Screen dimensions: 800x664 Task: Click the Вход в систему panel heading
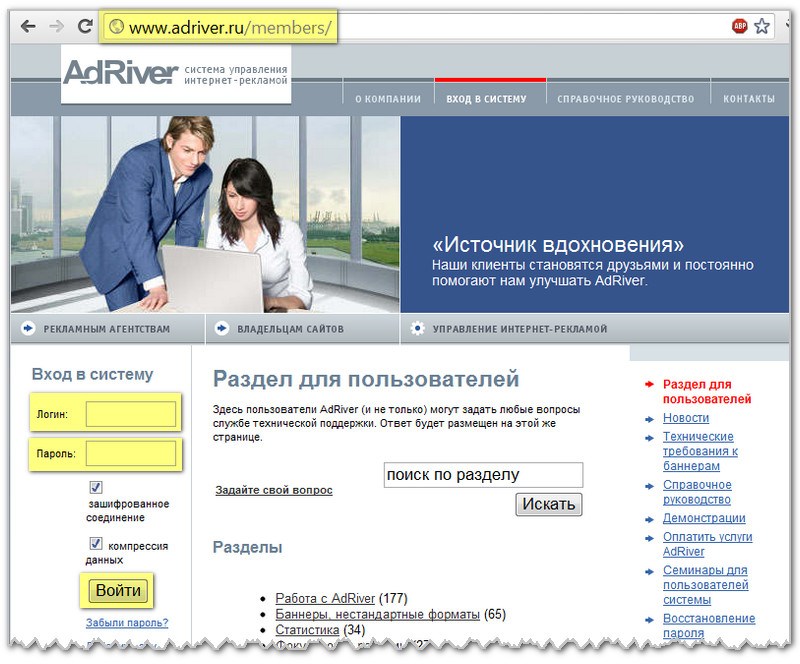click(x=92, y=374)
